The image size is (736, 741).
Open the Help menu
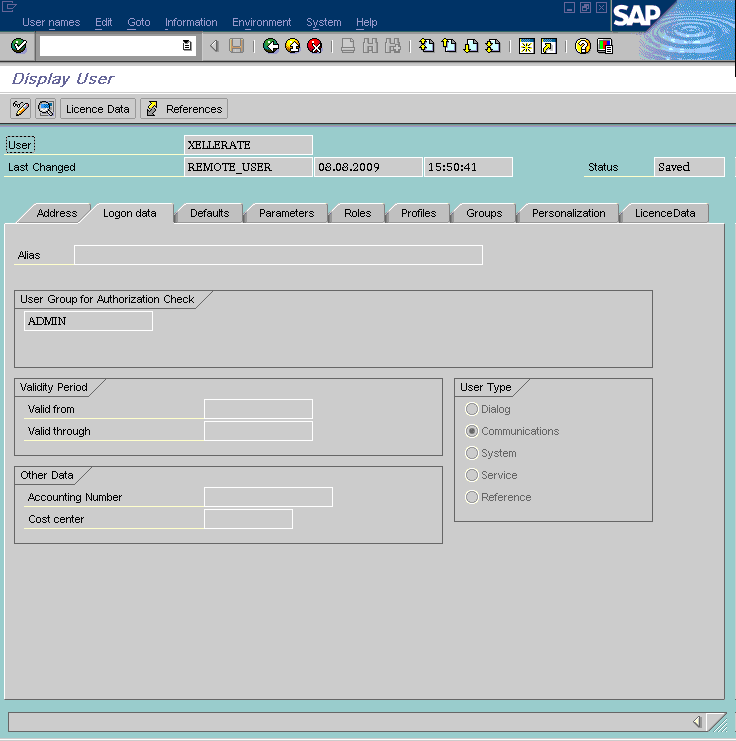(366, 22)
